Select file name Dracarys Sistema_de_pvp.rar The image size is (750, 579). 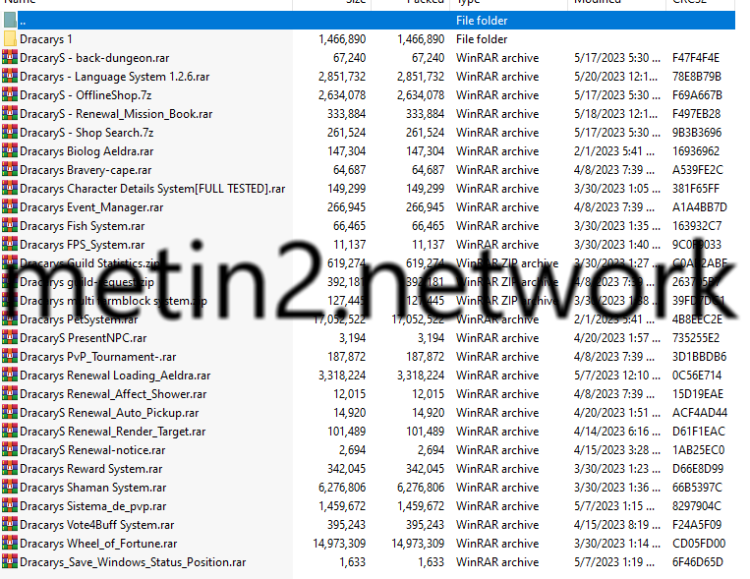tap(93, 506)
